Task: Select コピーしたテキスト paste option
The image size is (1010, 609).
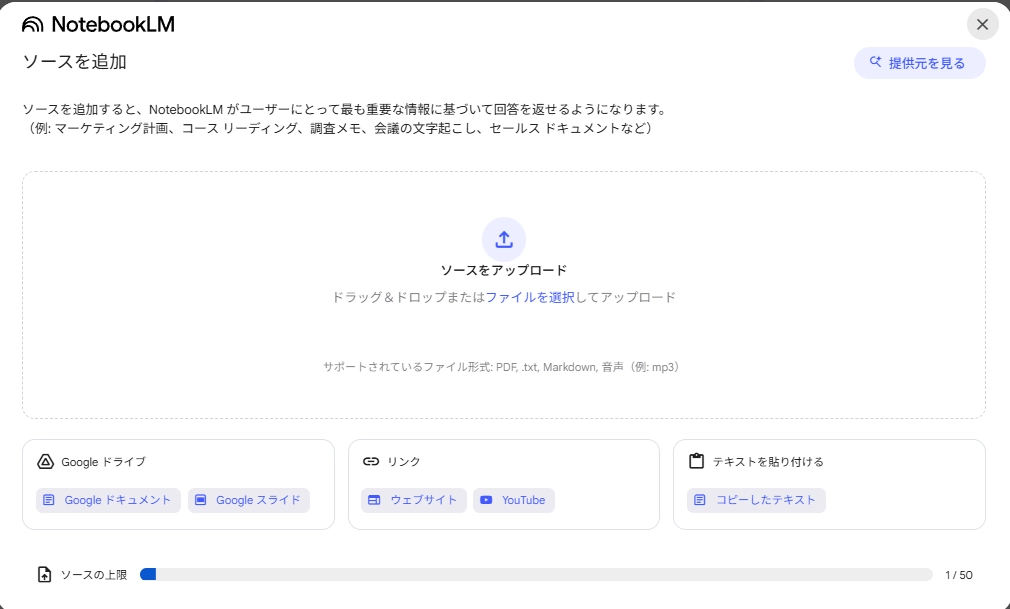Action: [x=756, y=500]
